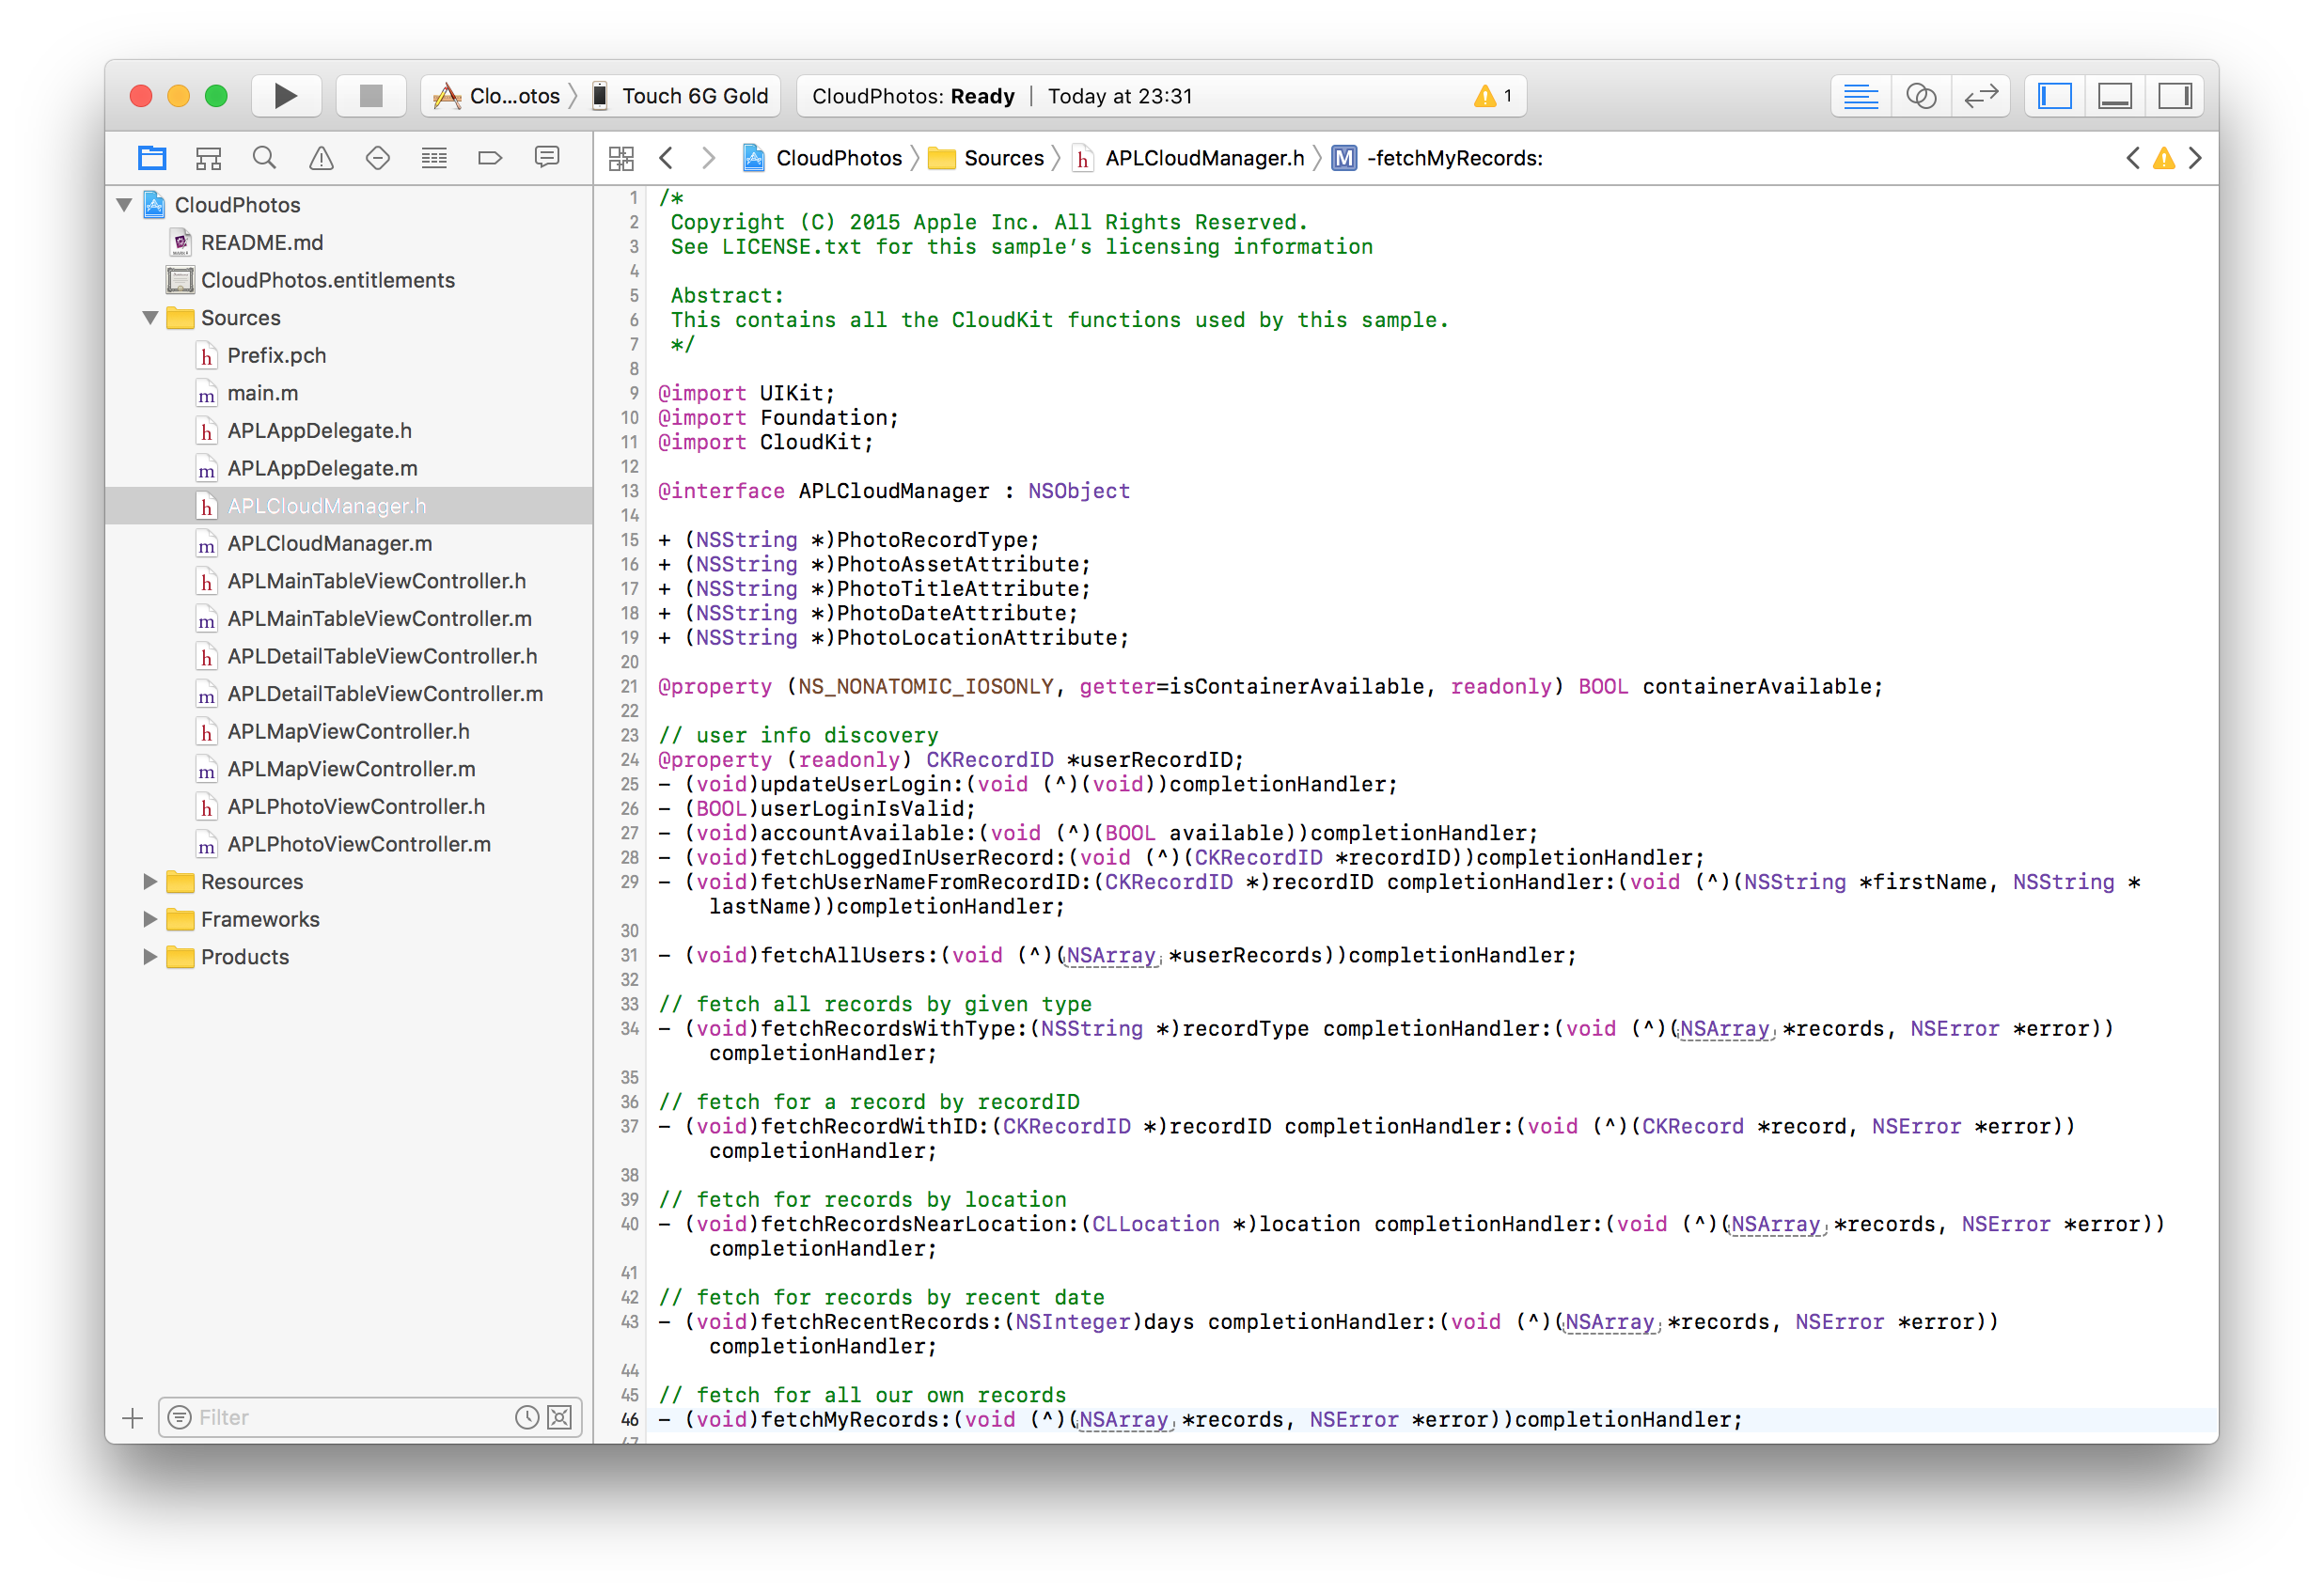
Task: Select the Clo...otos scheme in toolbar
Action: pos(497,96)
